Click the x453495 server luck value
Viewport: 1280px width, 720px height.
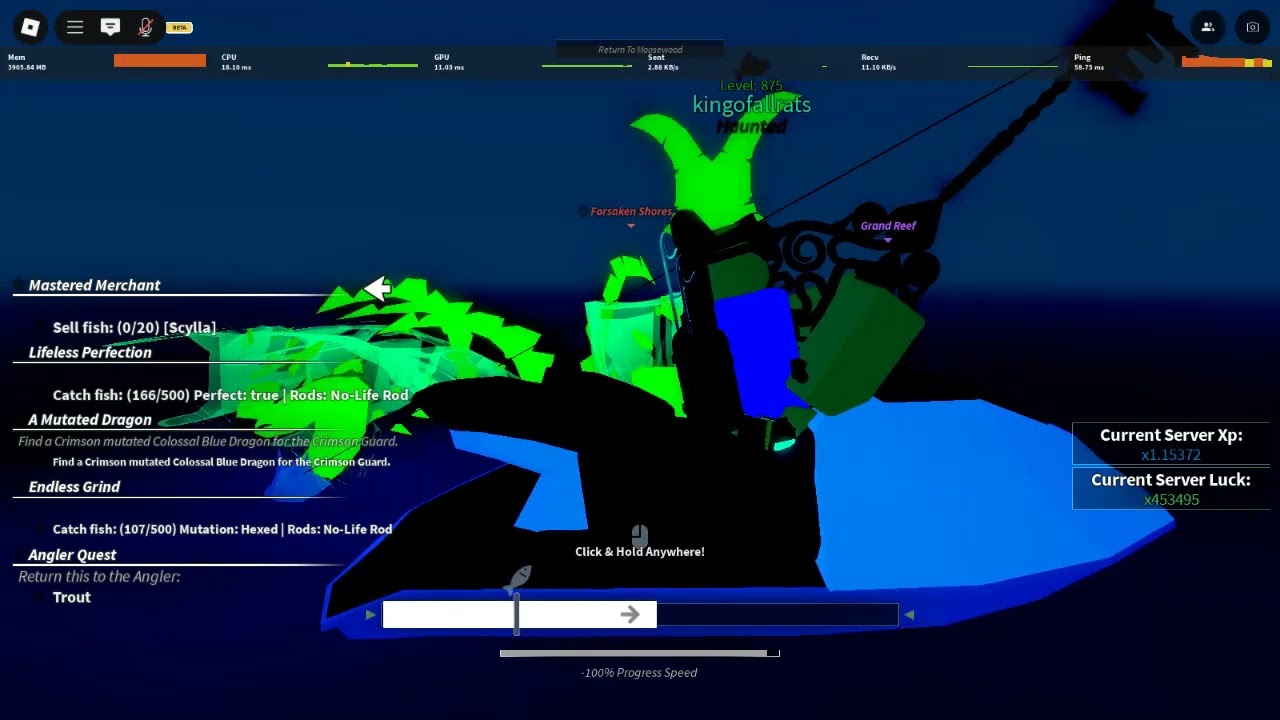[1171, 499]
